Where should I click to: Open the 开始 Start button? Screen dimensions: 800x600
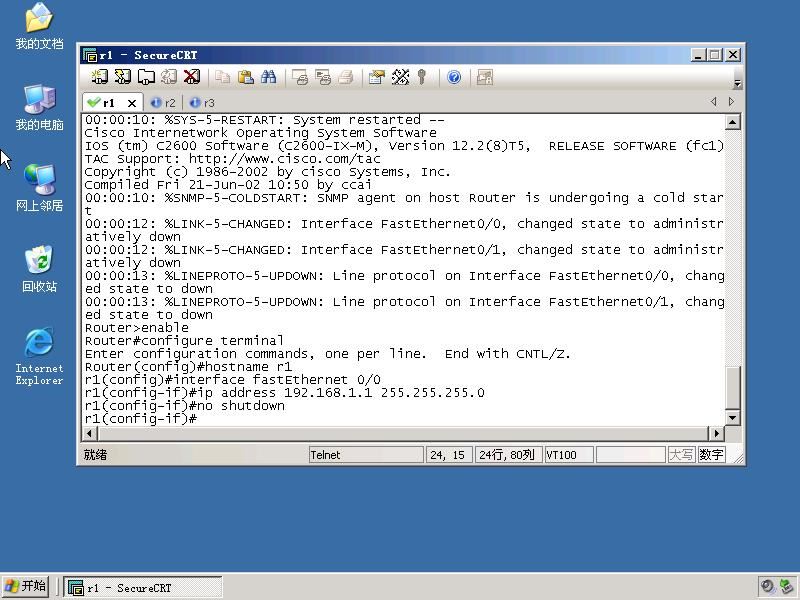26,586
